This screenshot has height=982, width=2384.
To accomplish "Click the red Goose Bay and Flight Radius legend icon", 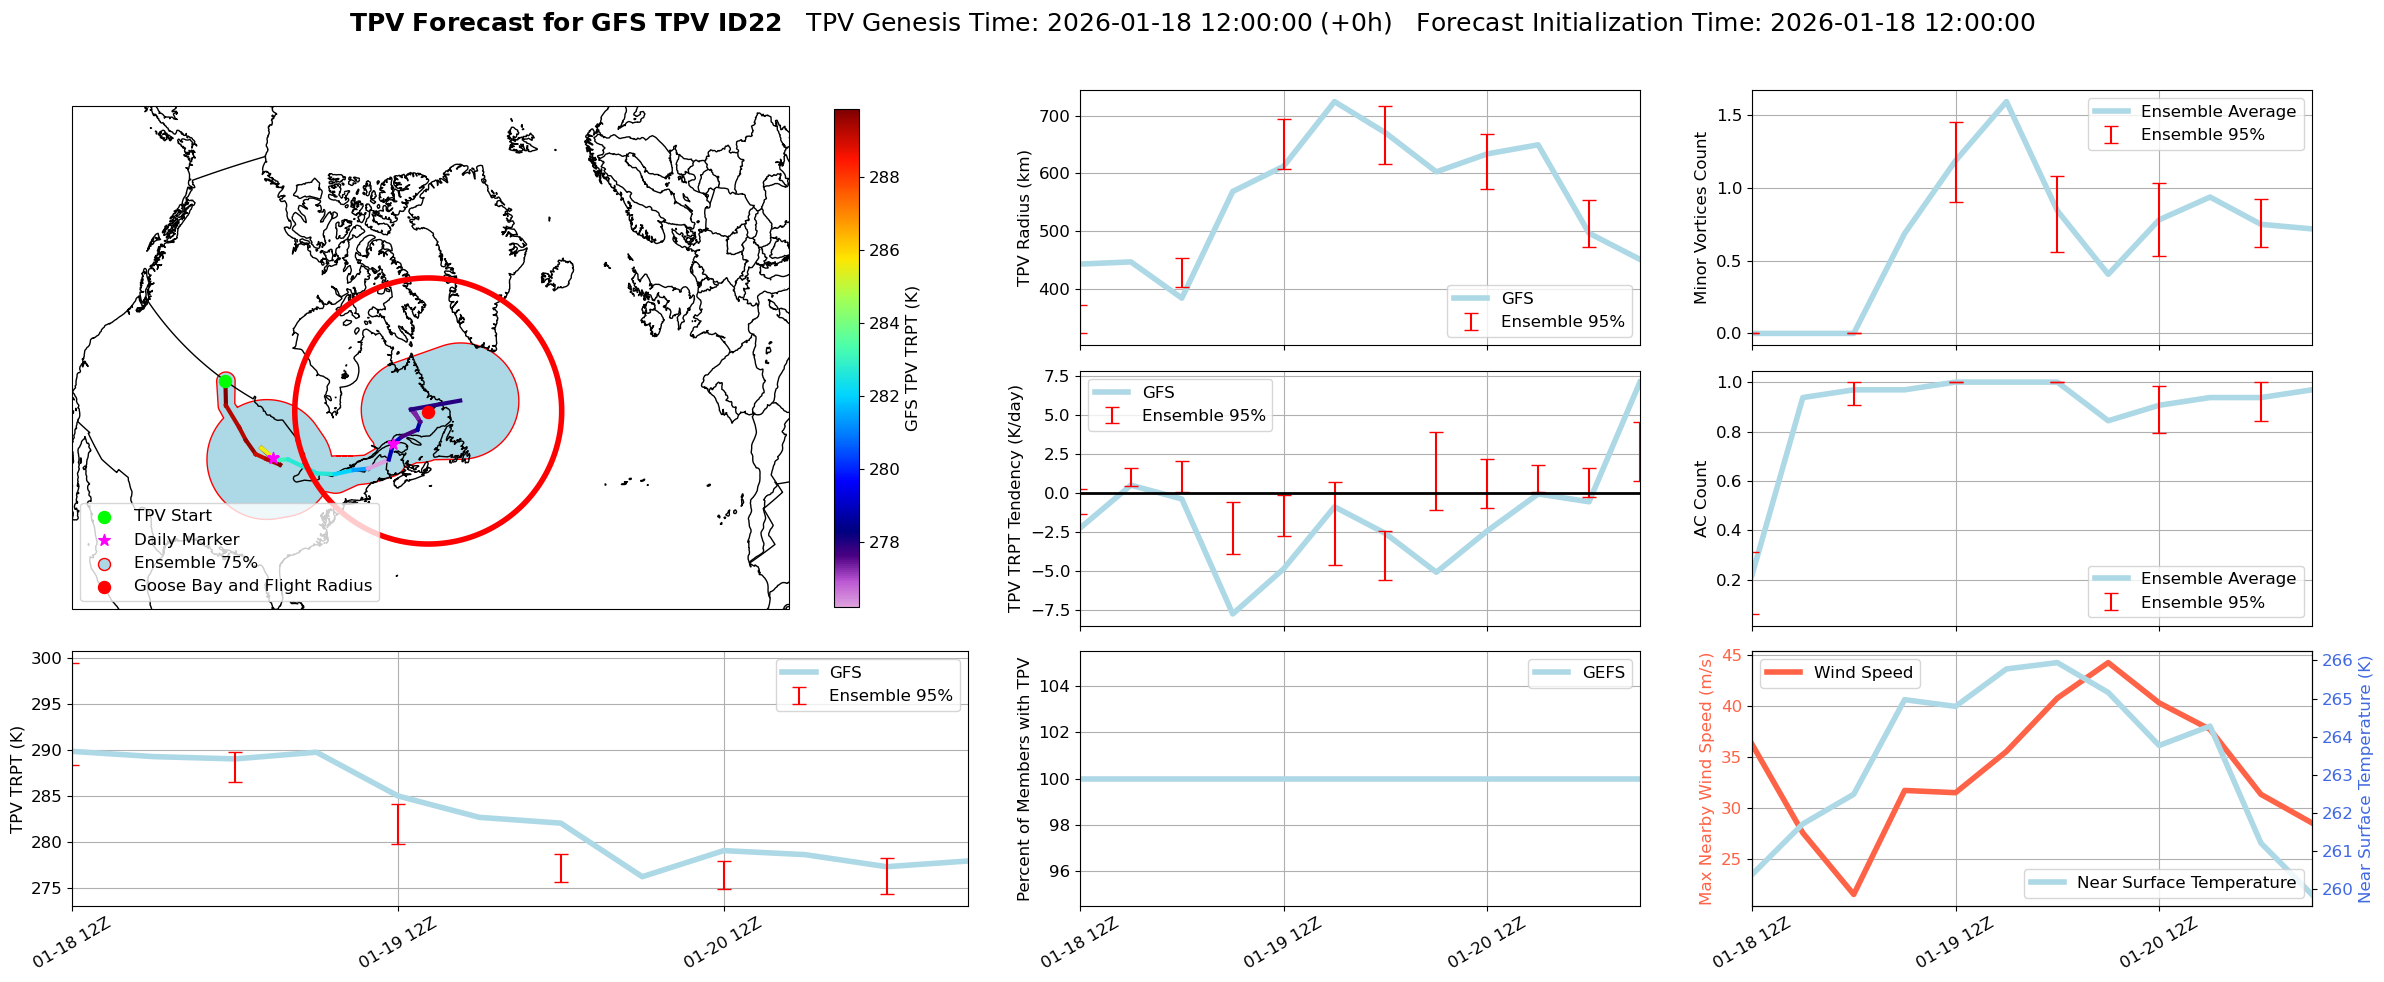I will click(x=104, y=587).
